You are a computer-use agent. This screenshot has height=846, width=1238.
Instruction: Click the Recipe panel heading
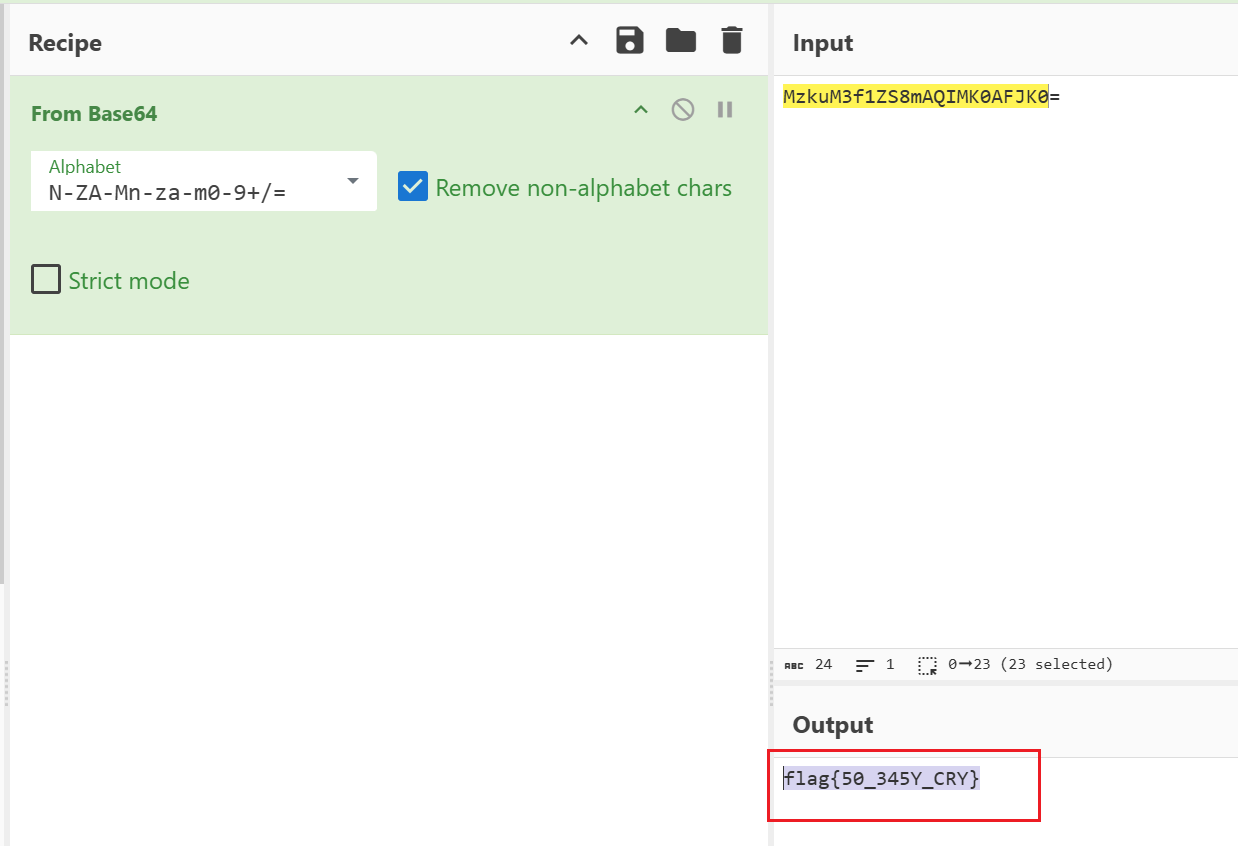point(65,43)
